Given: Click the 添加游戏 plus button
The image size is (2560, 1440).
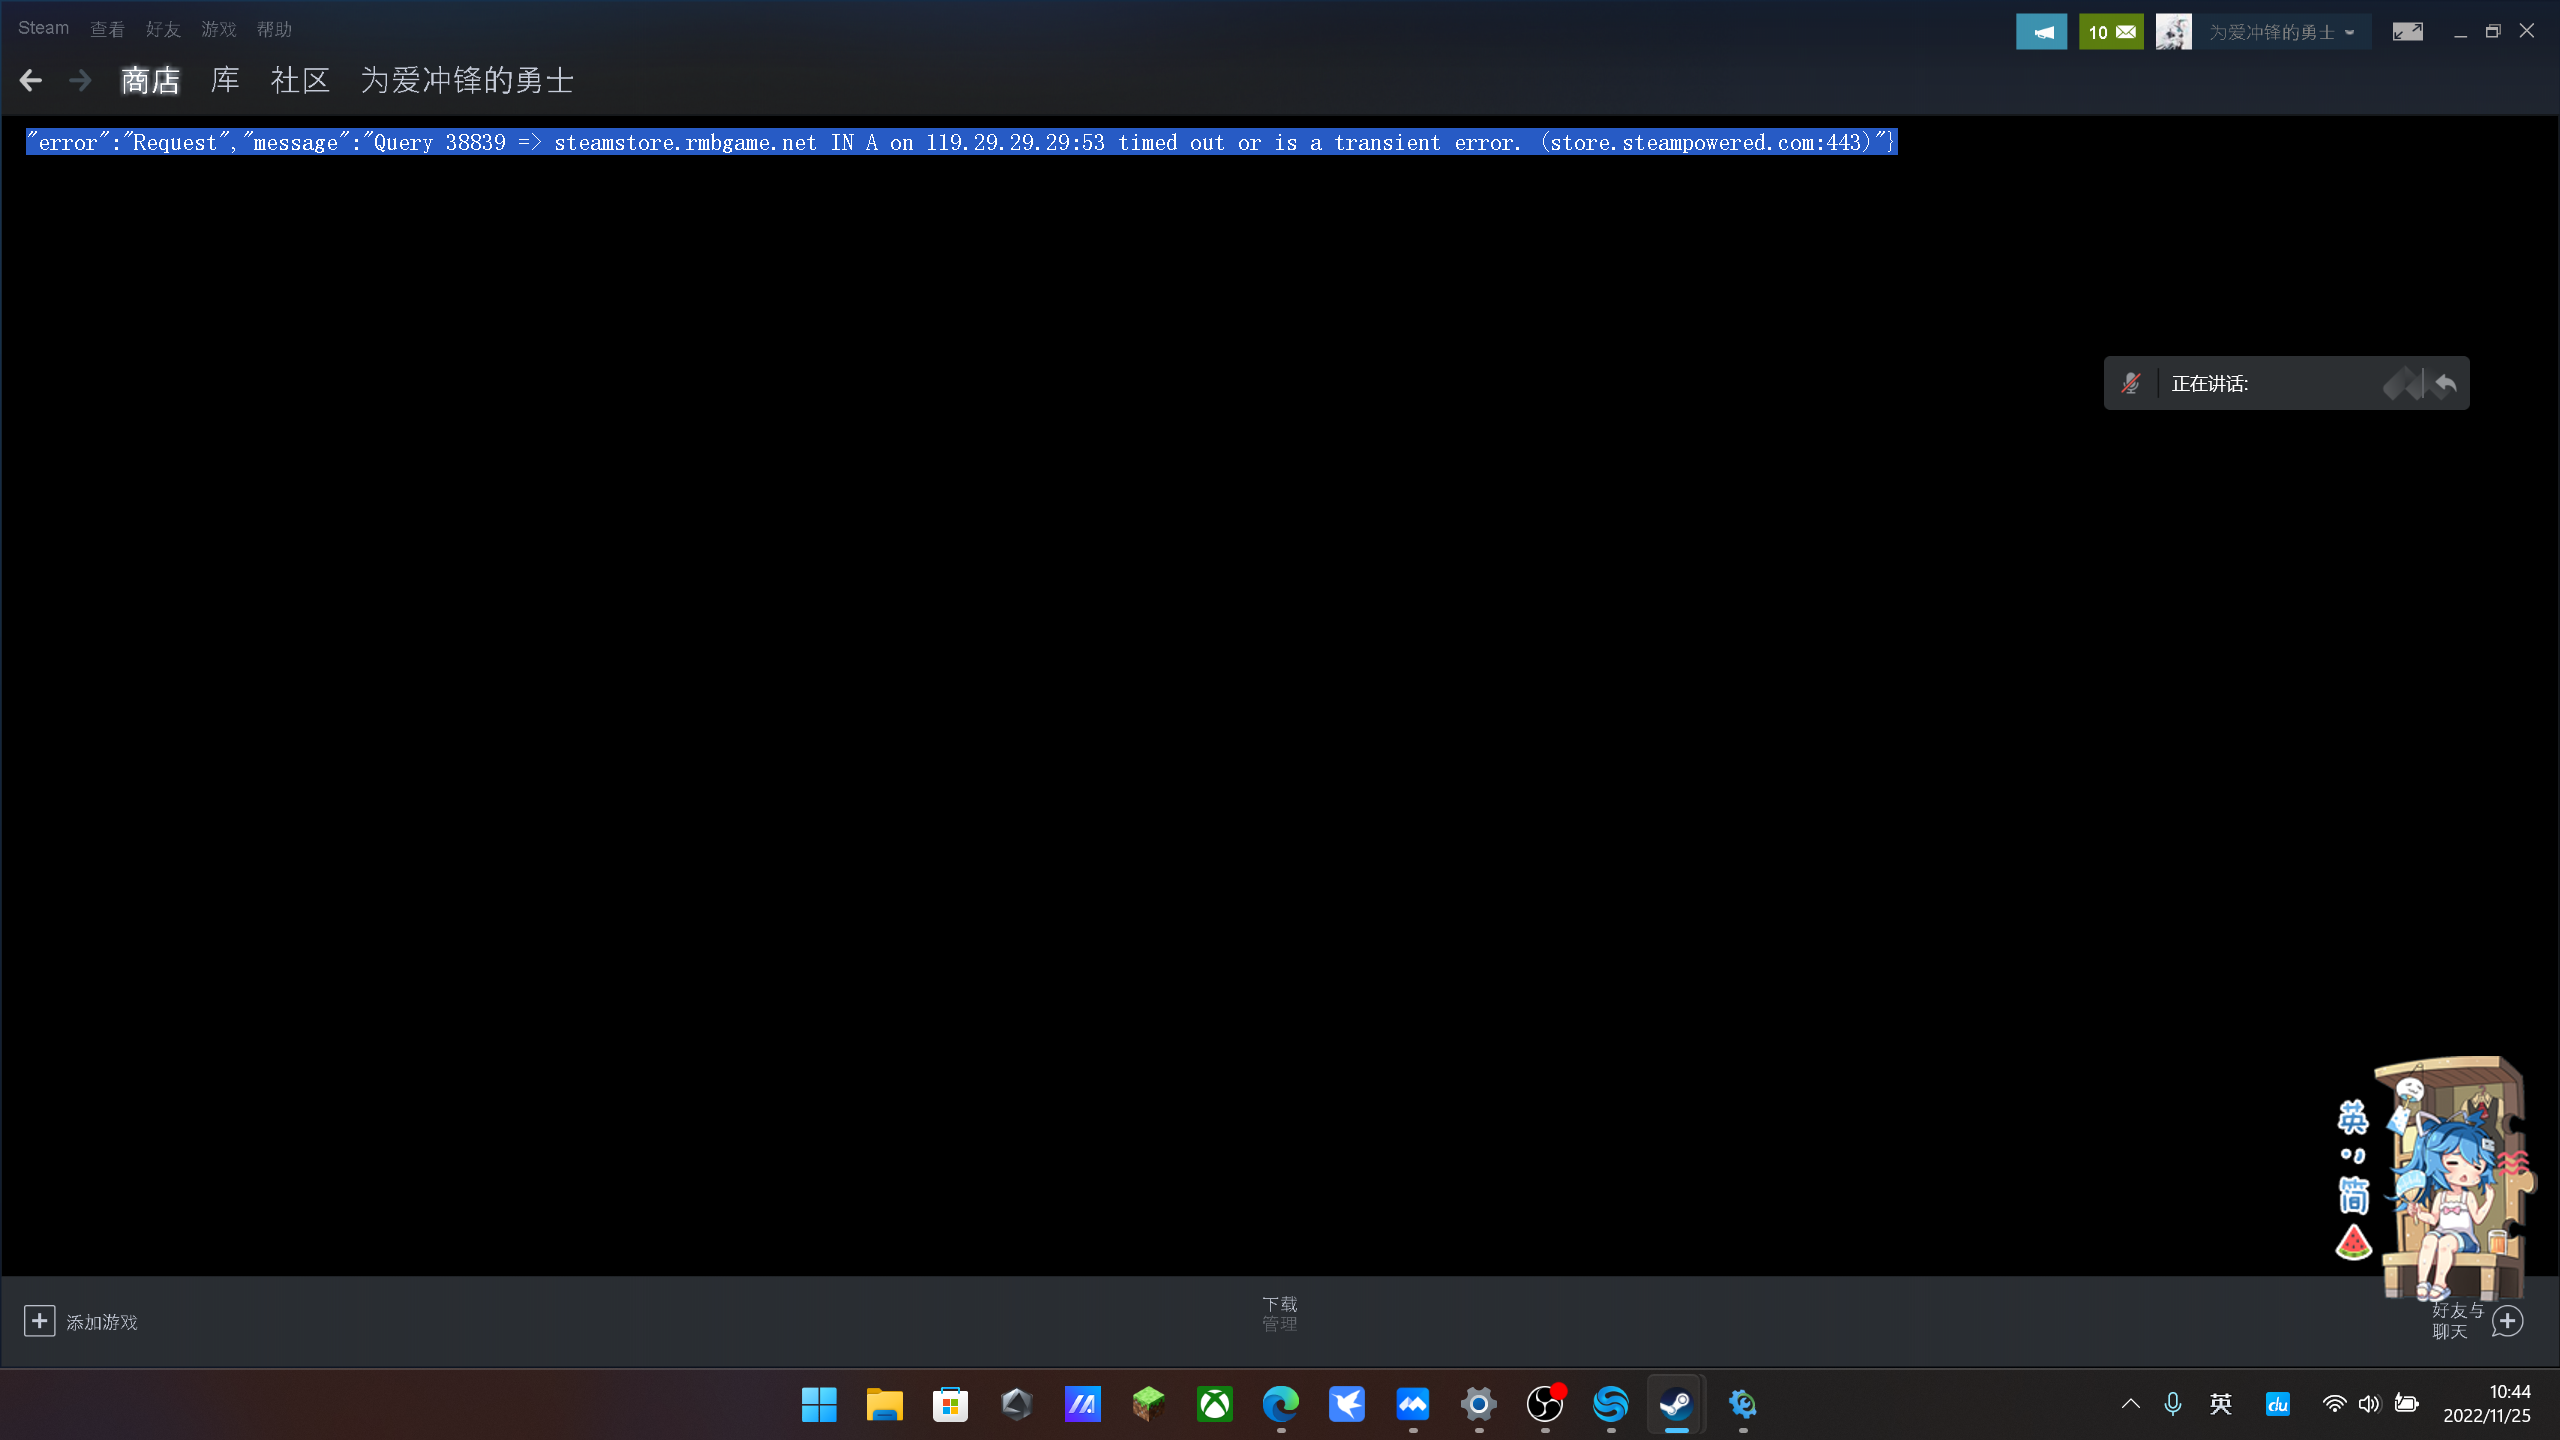Looking at the screenshot, I should pyautogui.click(x=40, y=1321).
